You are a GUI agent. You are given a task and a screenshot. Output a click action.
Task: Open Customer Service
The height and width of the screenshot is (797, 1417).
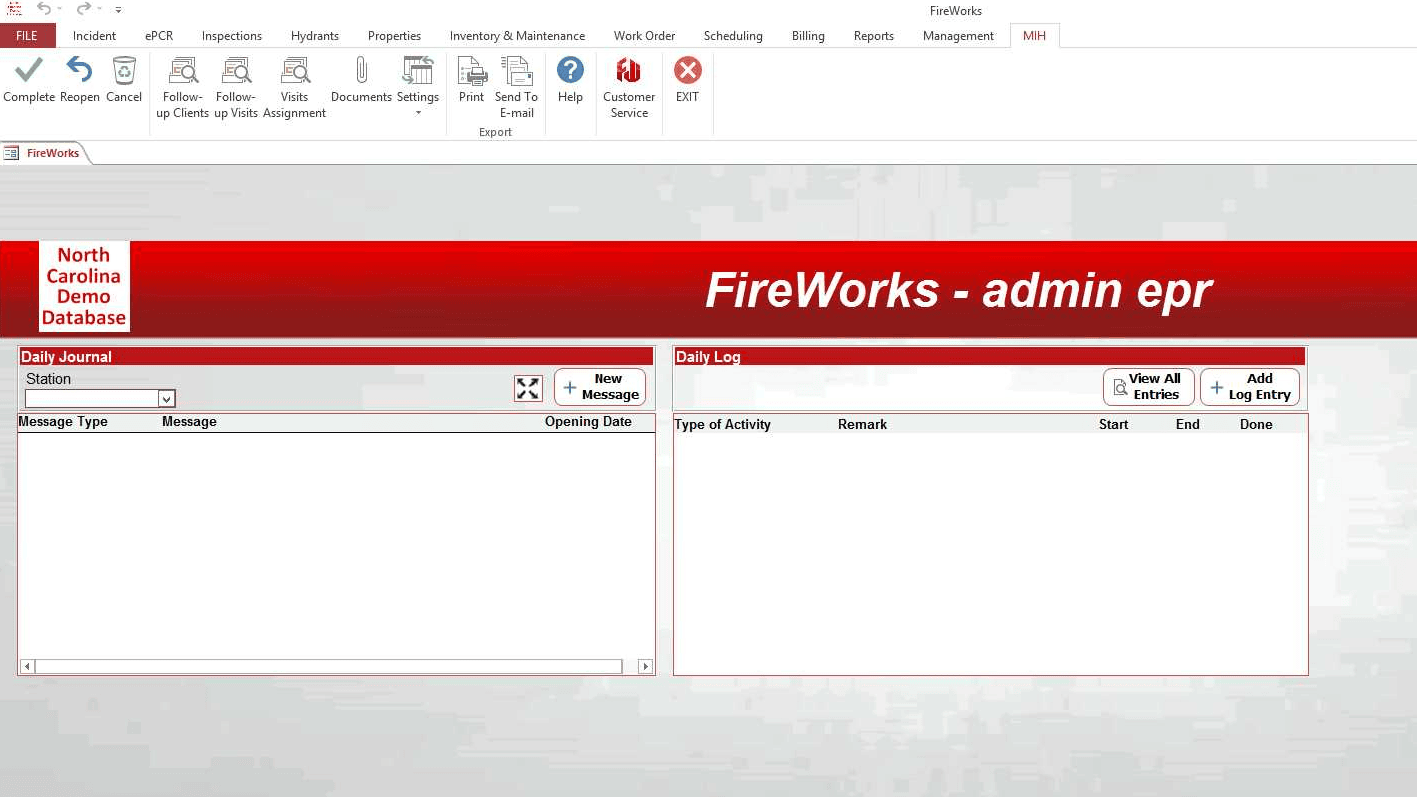pyautogui.click(x=629, y=88)
